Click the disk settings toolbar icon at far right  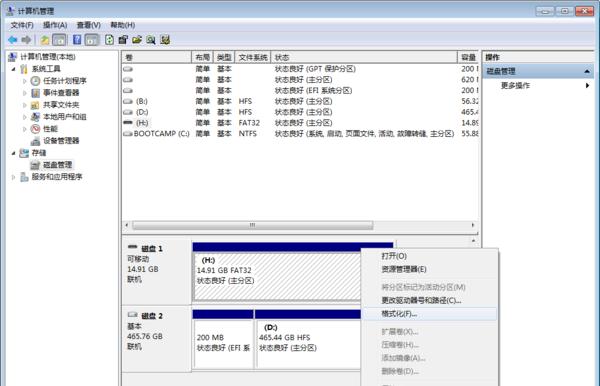165,39
